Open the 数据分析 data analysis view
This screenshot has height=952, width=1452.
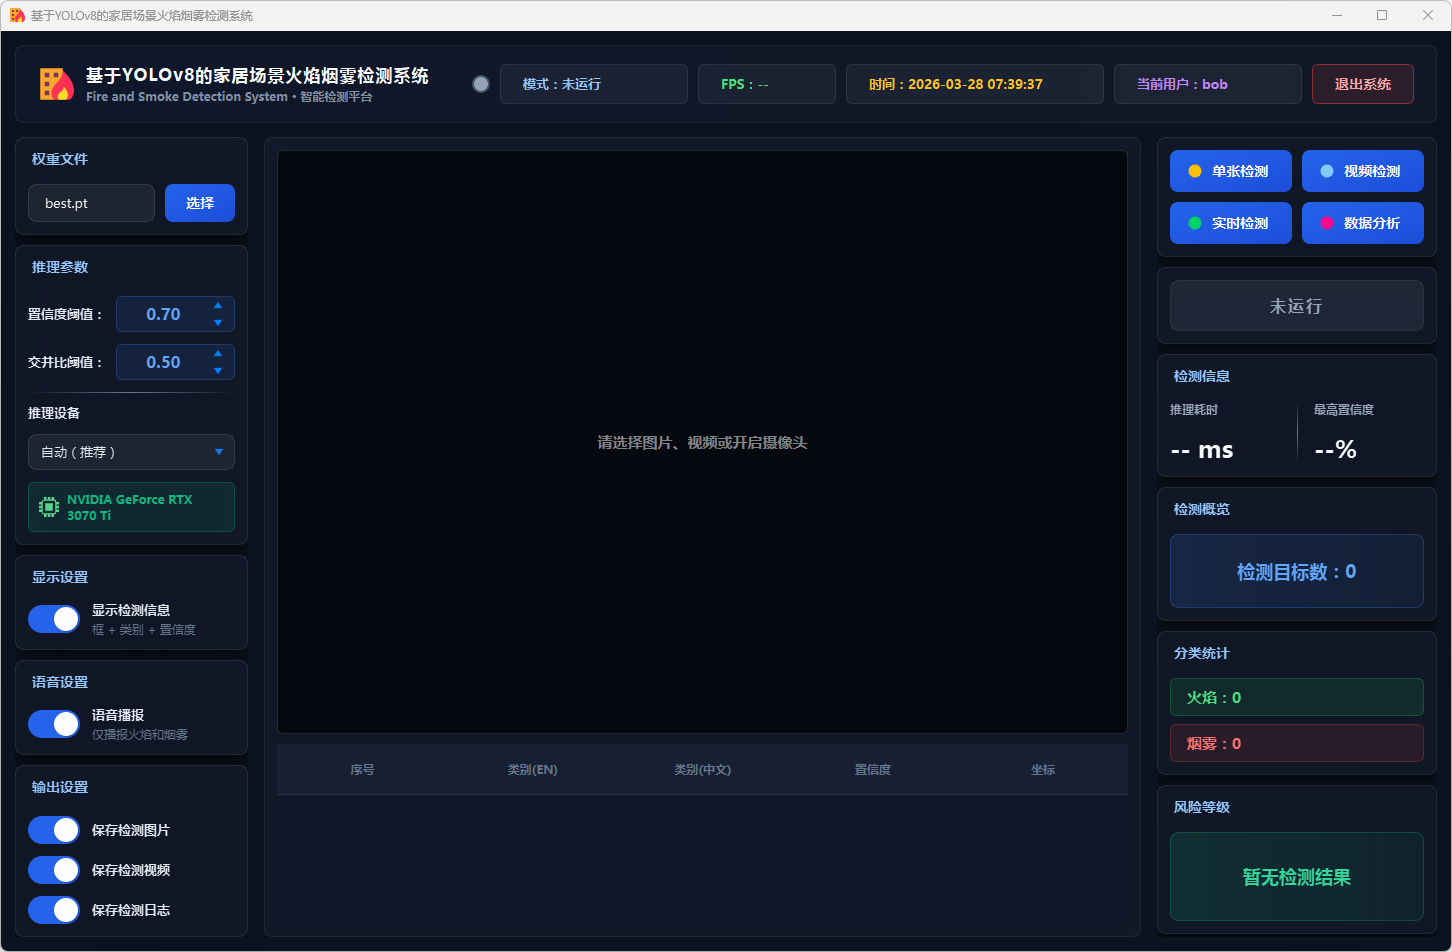point(1362,223)
